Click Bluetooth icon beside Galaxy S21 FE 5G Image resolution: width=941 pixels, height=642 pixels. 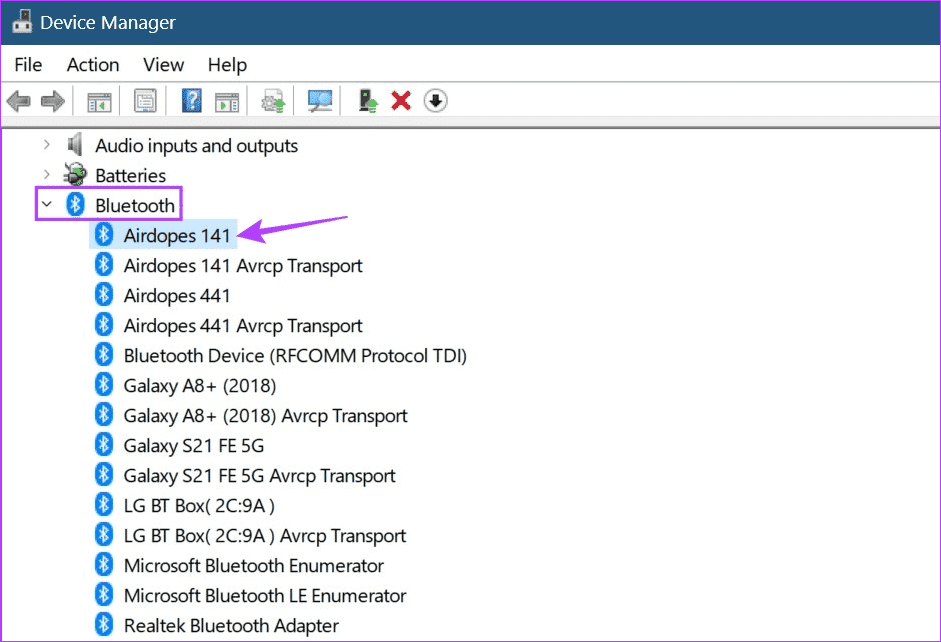coord(104,445)
